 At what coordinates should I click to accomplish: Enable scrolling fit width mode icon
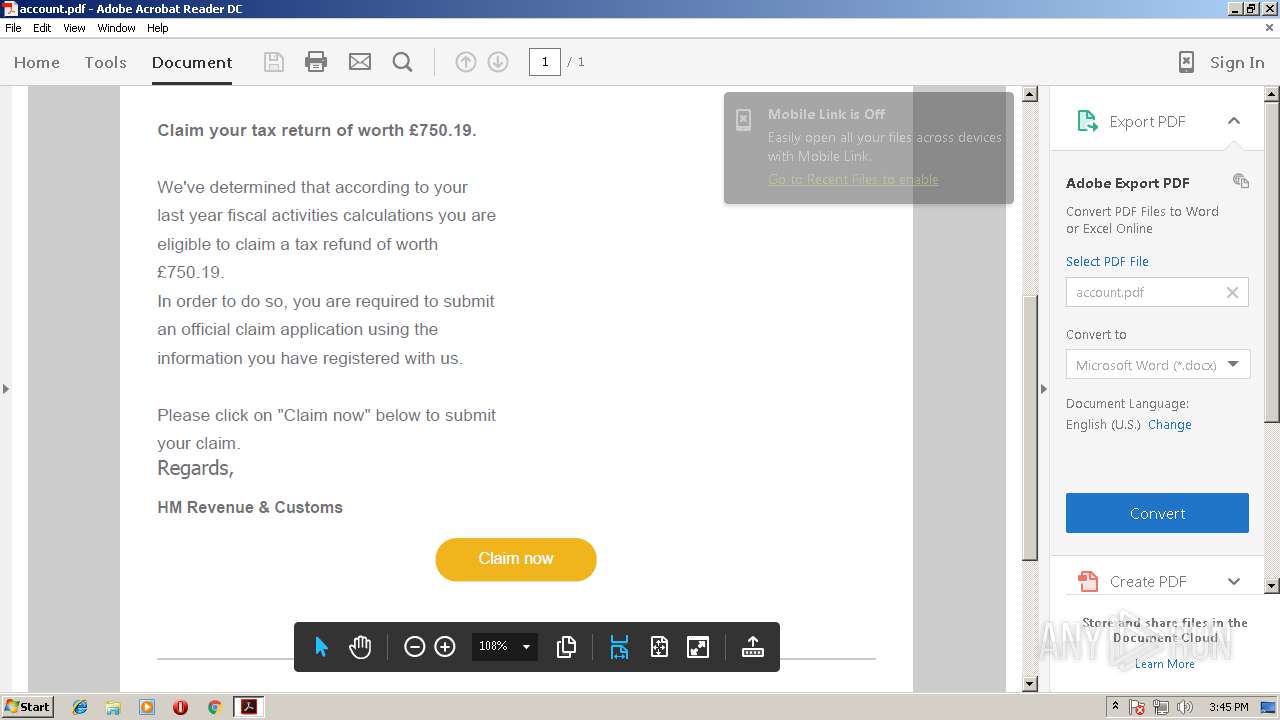619,647
